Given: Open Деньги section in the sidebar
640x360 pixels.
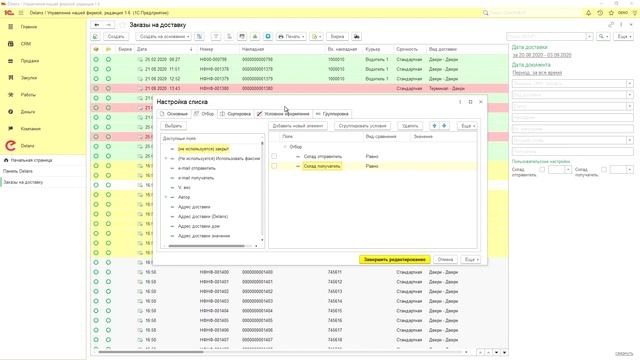Looking at the screenshot, I should point(28,111).
